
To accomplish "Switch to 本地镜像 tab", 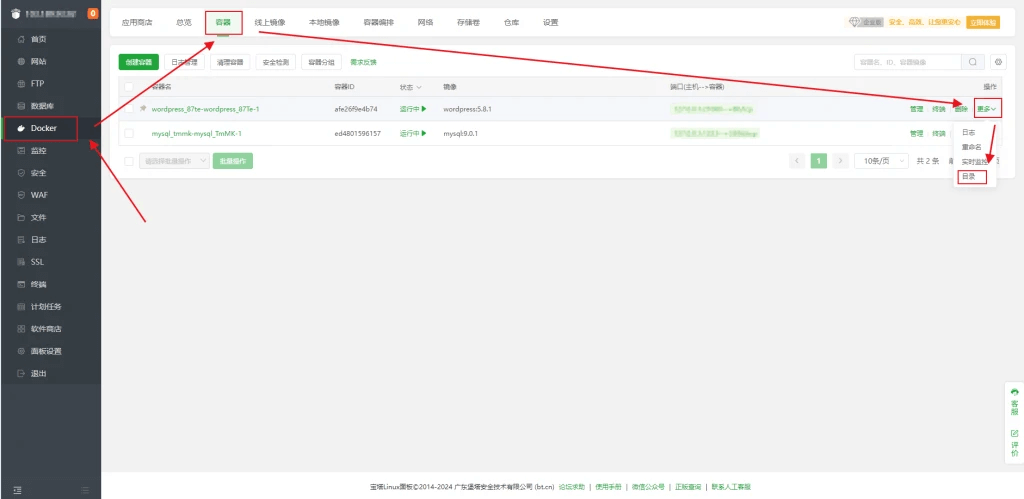I will click(x=324, y=22).
